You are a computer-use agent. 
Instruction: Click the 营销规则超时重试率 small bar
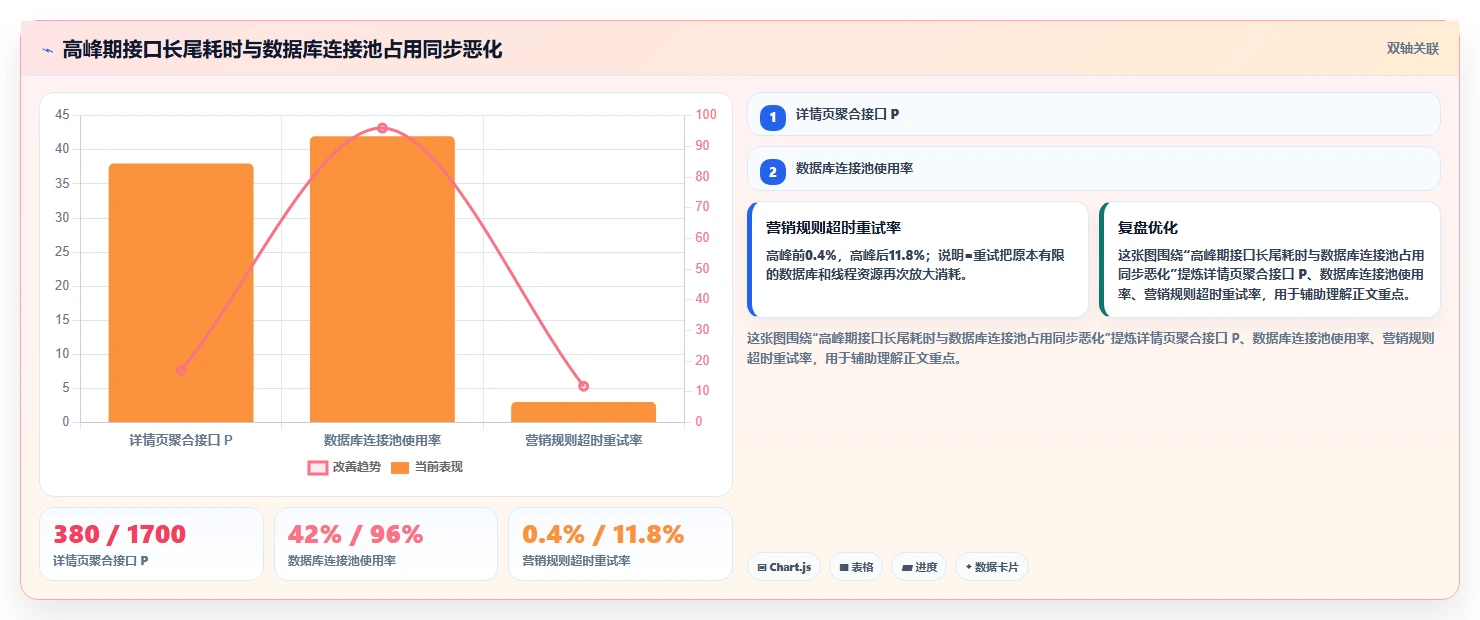tap(584, 412)
